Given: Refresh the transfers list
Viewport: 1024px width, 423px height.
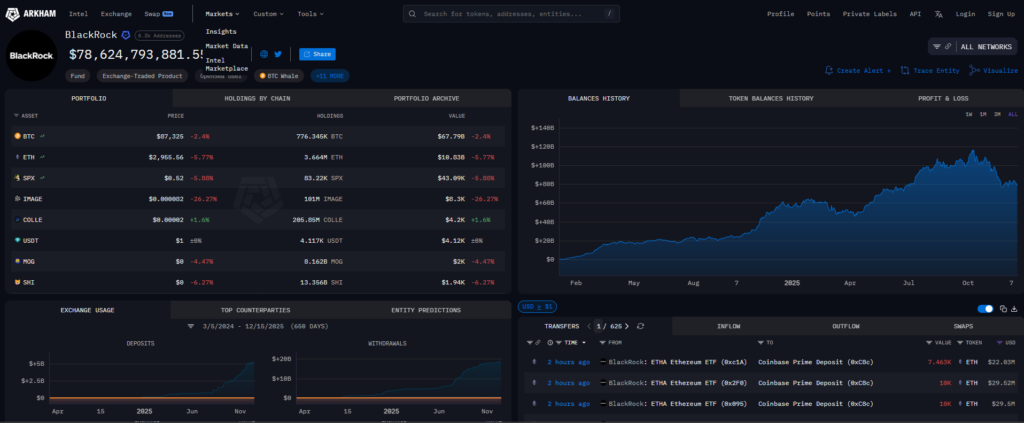Looking at the screenshot, I should (640, 326).
